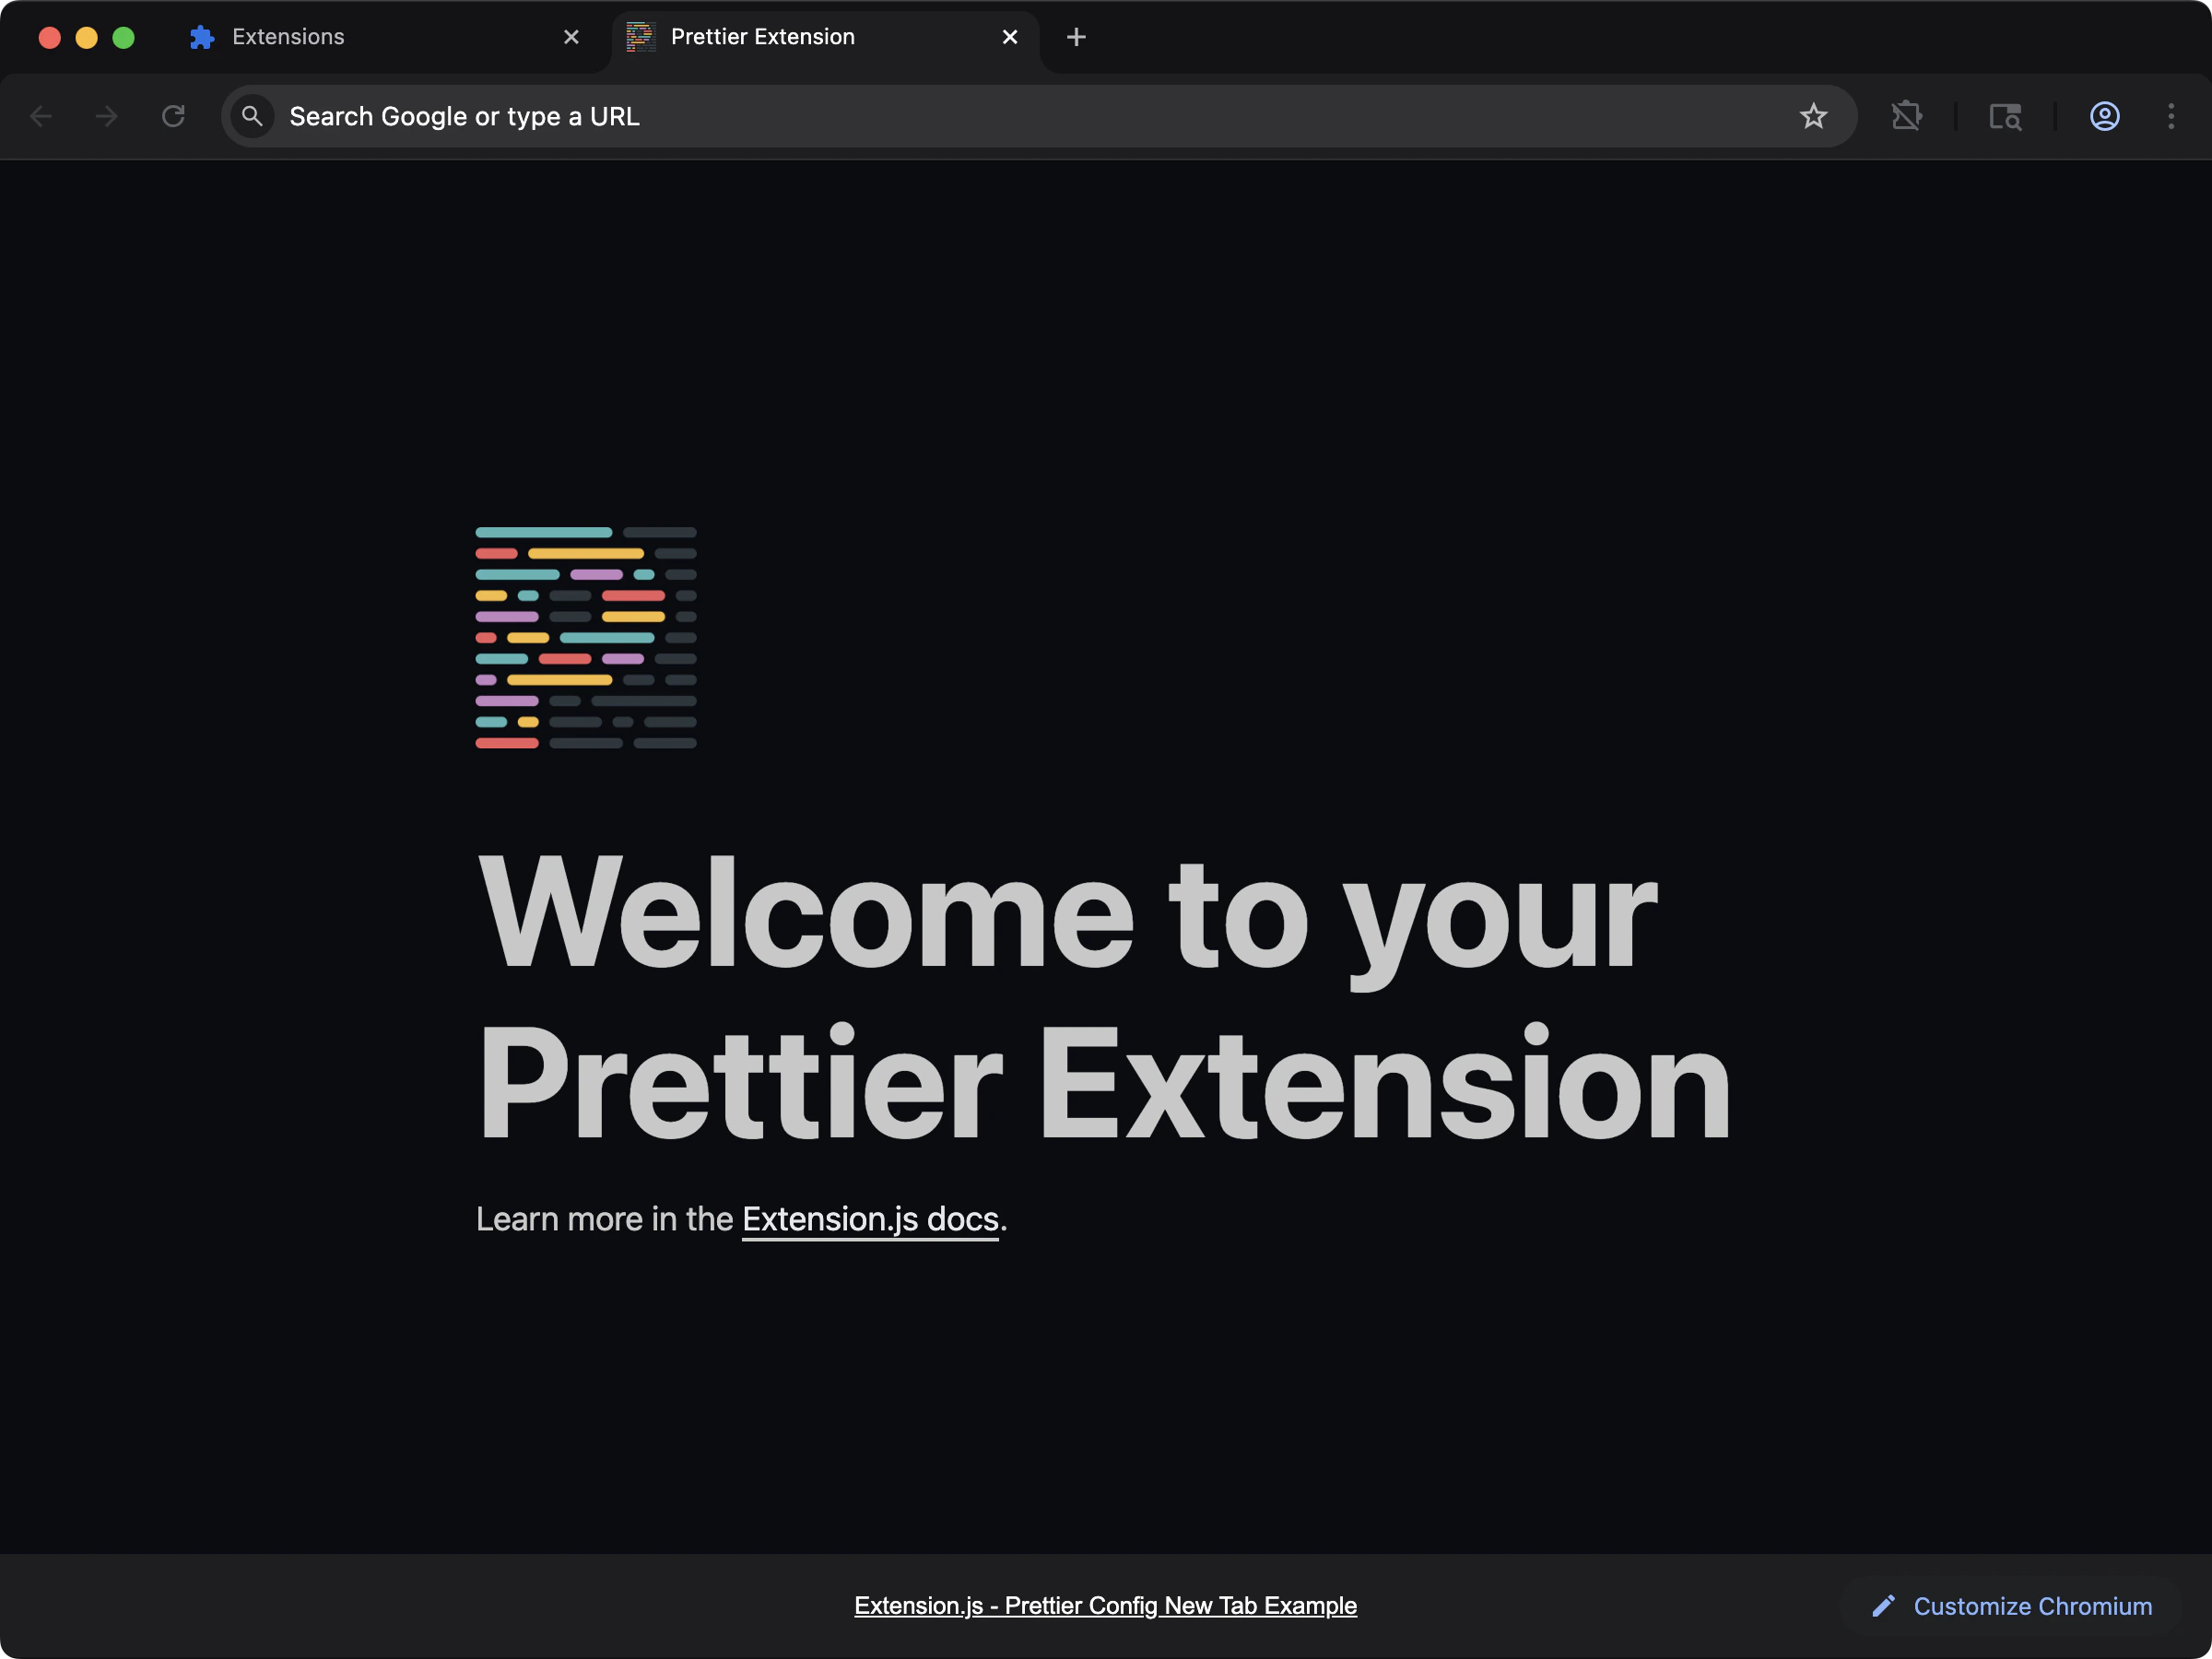Open a new tab with the plus button
2212x1659 pixels.
(1076, 37)
